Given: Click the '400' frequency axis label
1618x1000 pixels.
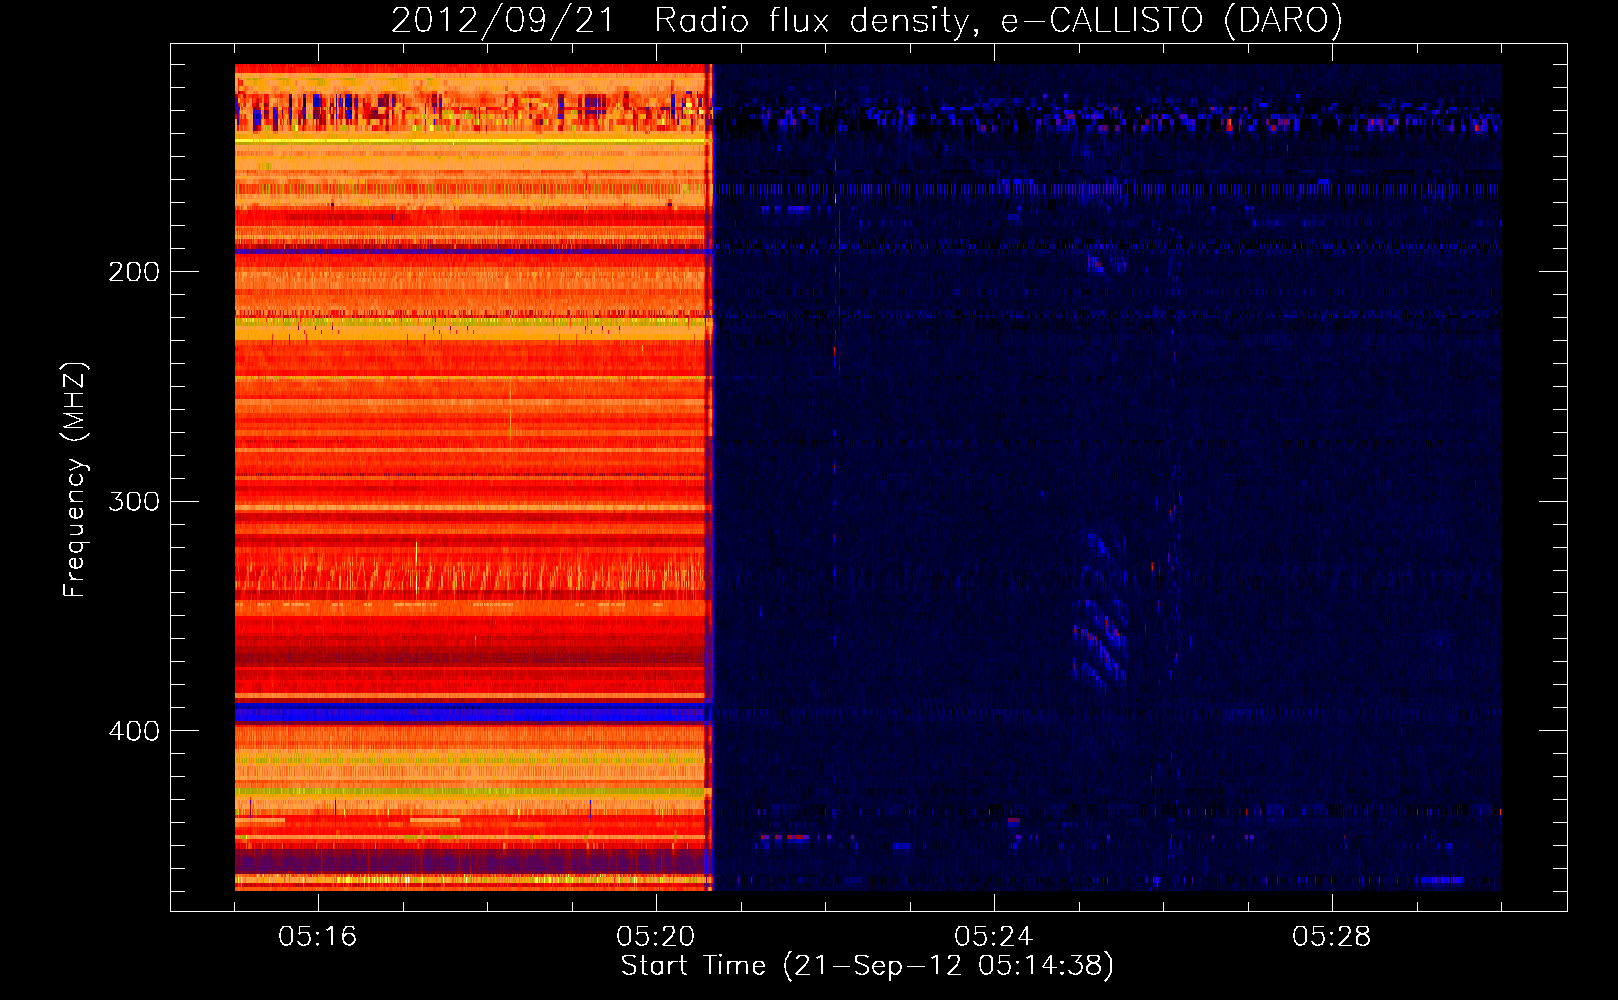Looking at the screenshot, I should coord(134,731).
